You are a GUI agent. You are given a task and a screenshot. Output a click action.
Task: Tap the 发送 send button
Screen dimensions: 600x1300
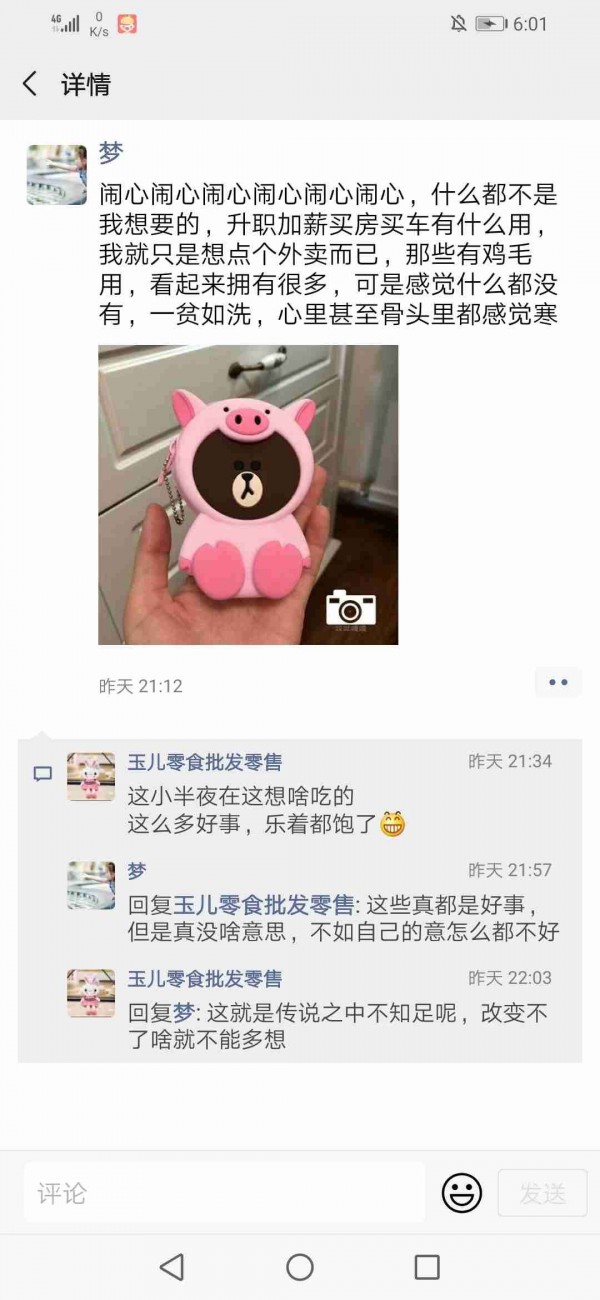point(543,1192)
